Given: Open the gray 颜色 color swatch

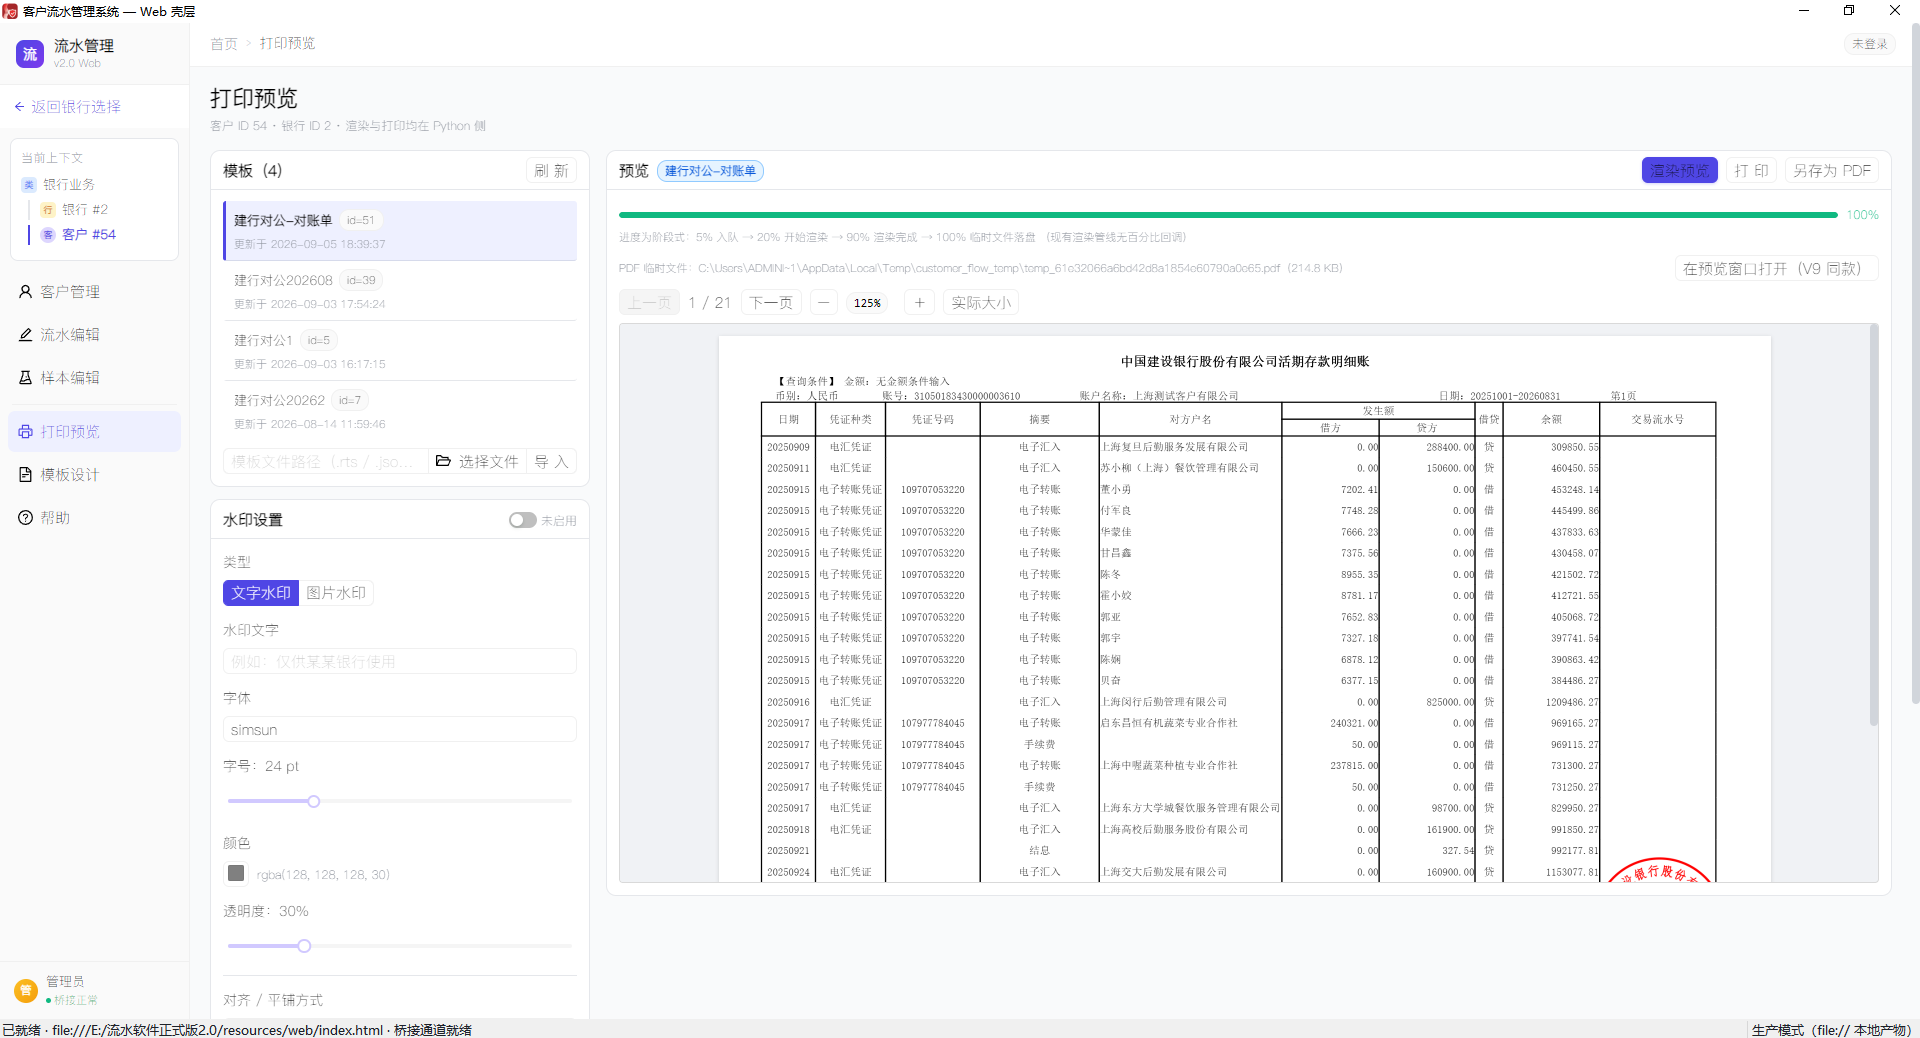Looking at the screenshot, I should tap(236, 874).
